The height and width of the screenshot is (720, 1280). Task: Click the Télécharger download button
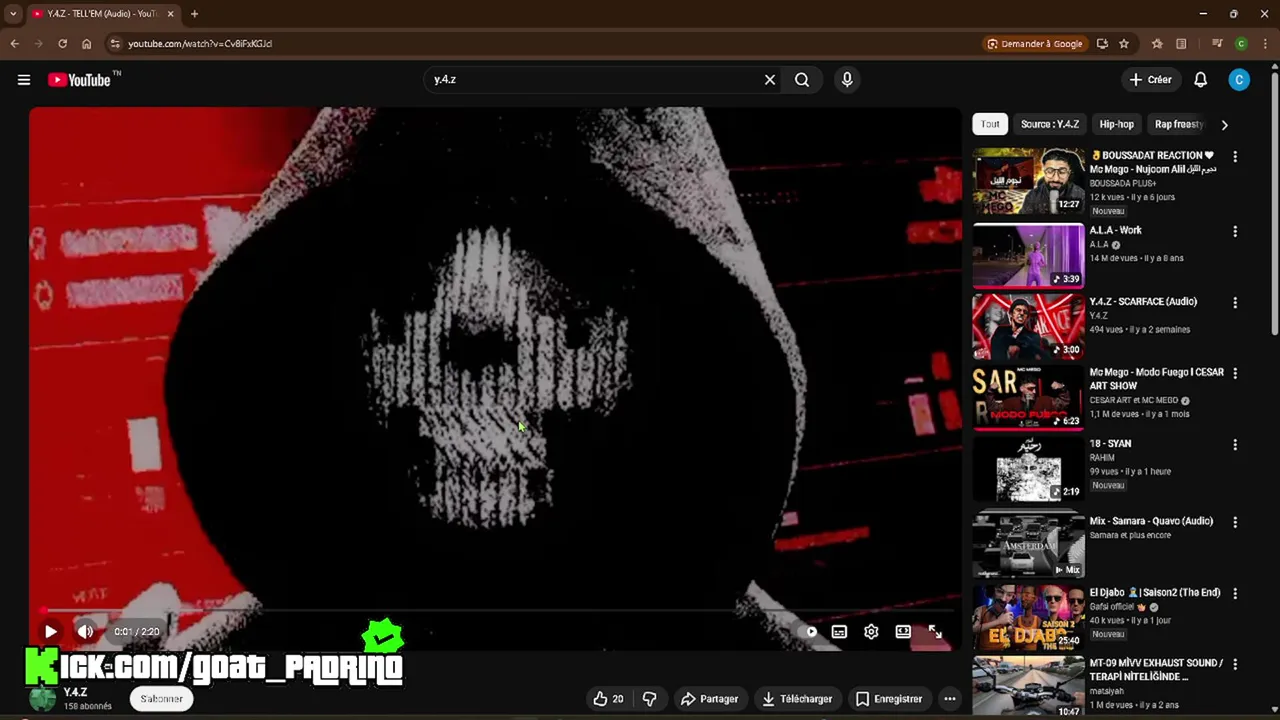tap(797, 699)
